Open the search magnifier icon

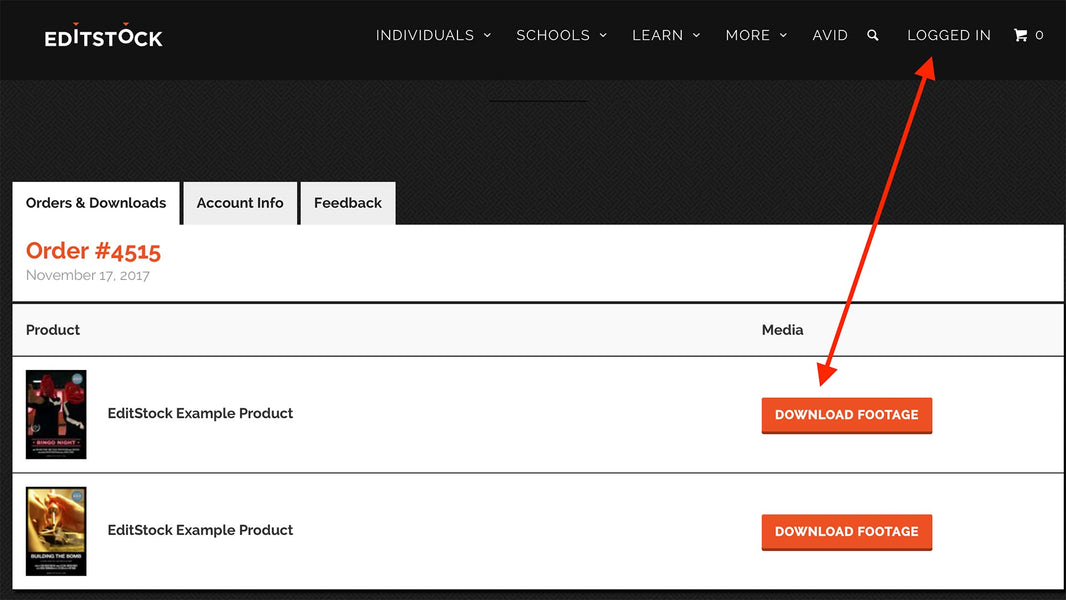point(873,35)
